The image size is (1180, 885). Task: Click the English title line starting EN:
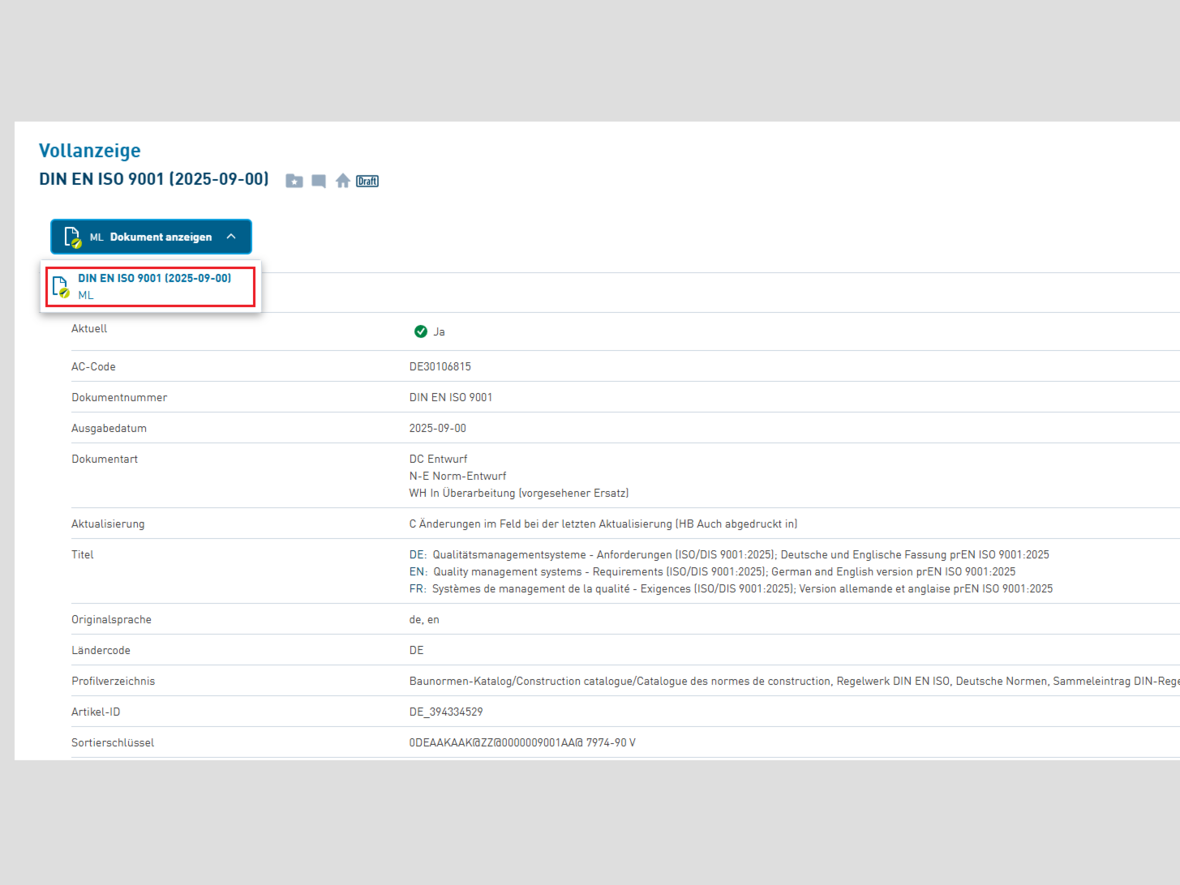coord(712,572)
